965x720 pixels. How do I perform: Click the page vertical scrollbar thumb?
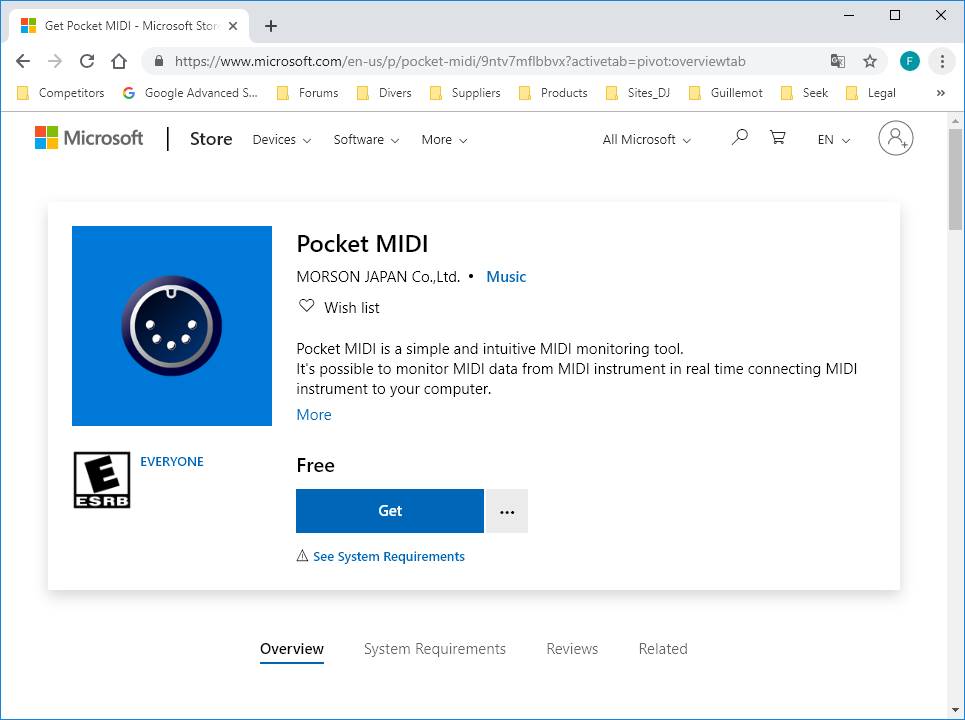(x=955, y=178)
